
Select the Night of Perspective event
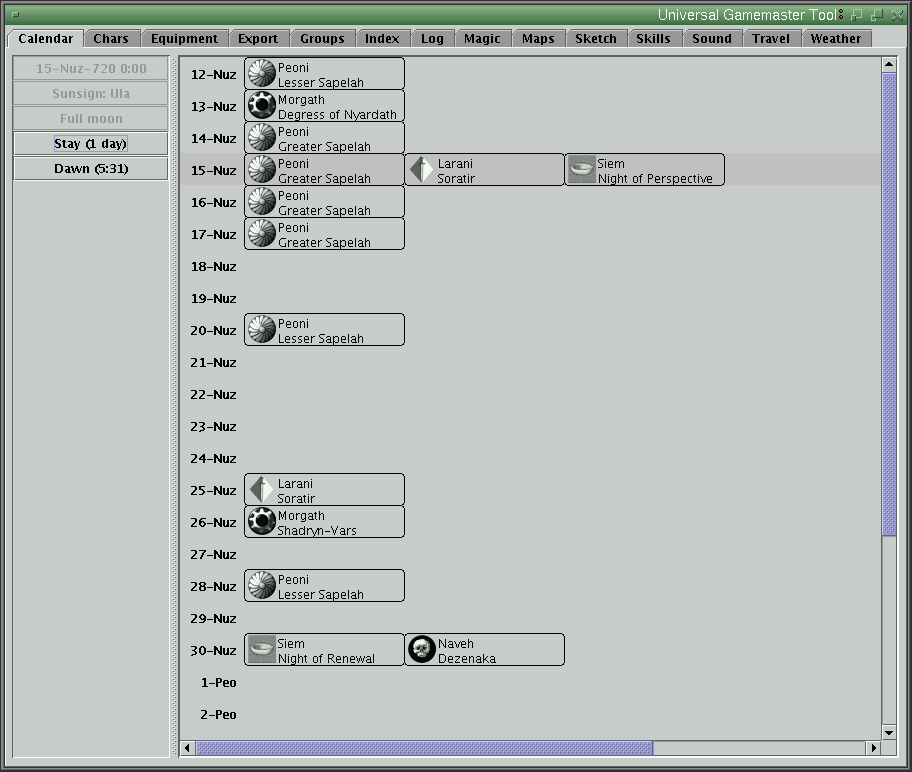coord(644,169)
